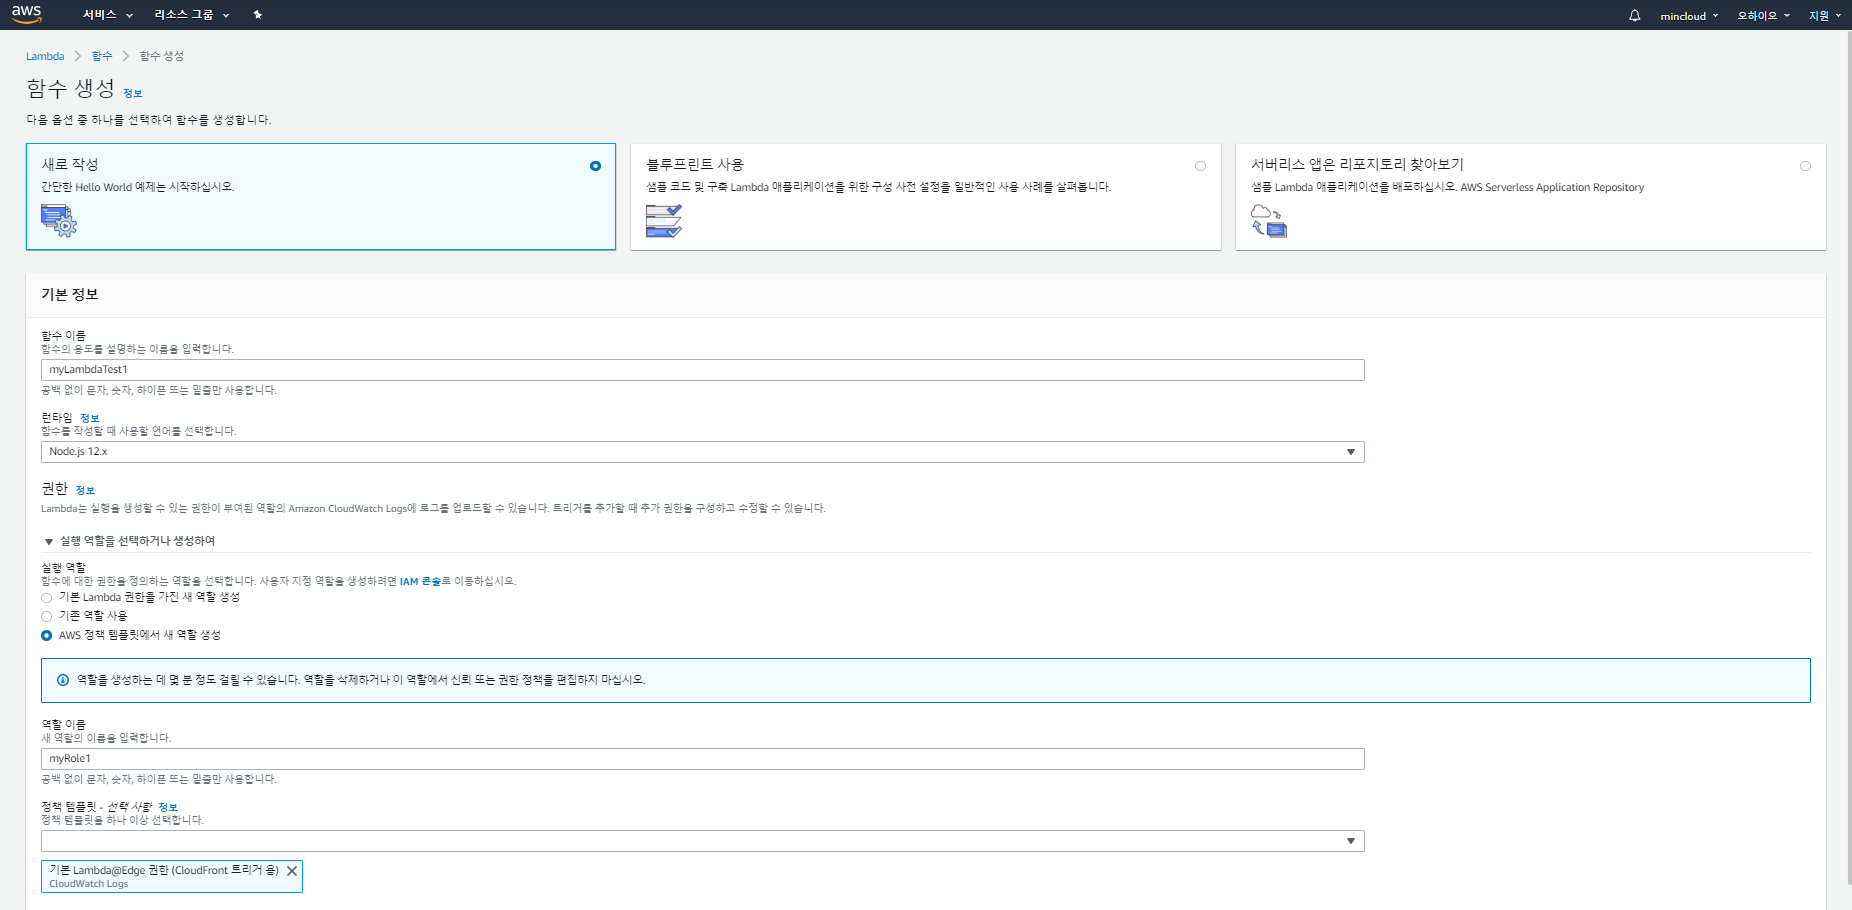
Task: Open the Node.js 12.x runtime dropdown
Action: 702,452
